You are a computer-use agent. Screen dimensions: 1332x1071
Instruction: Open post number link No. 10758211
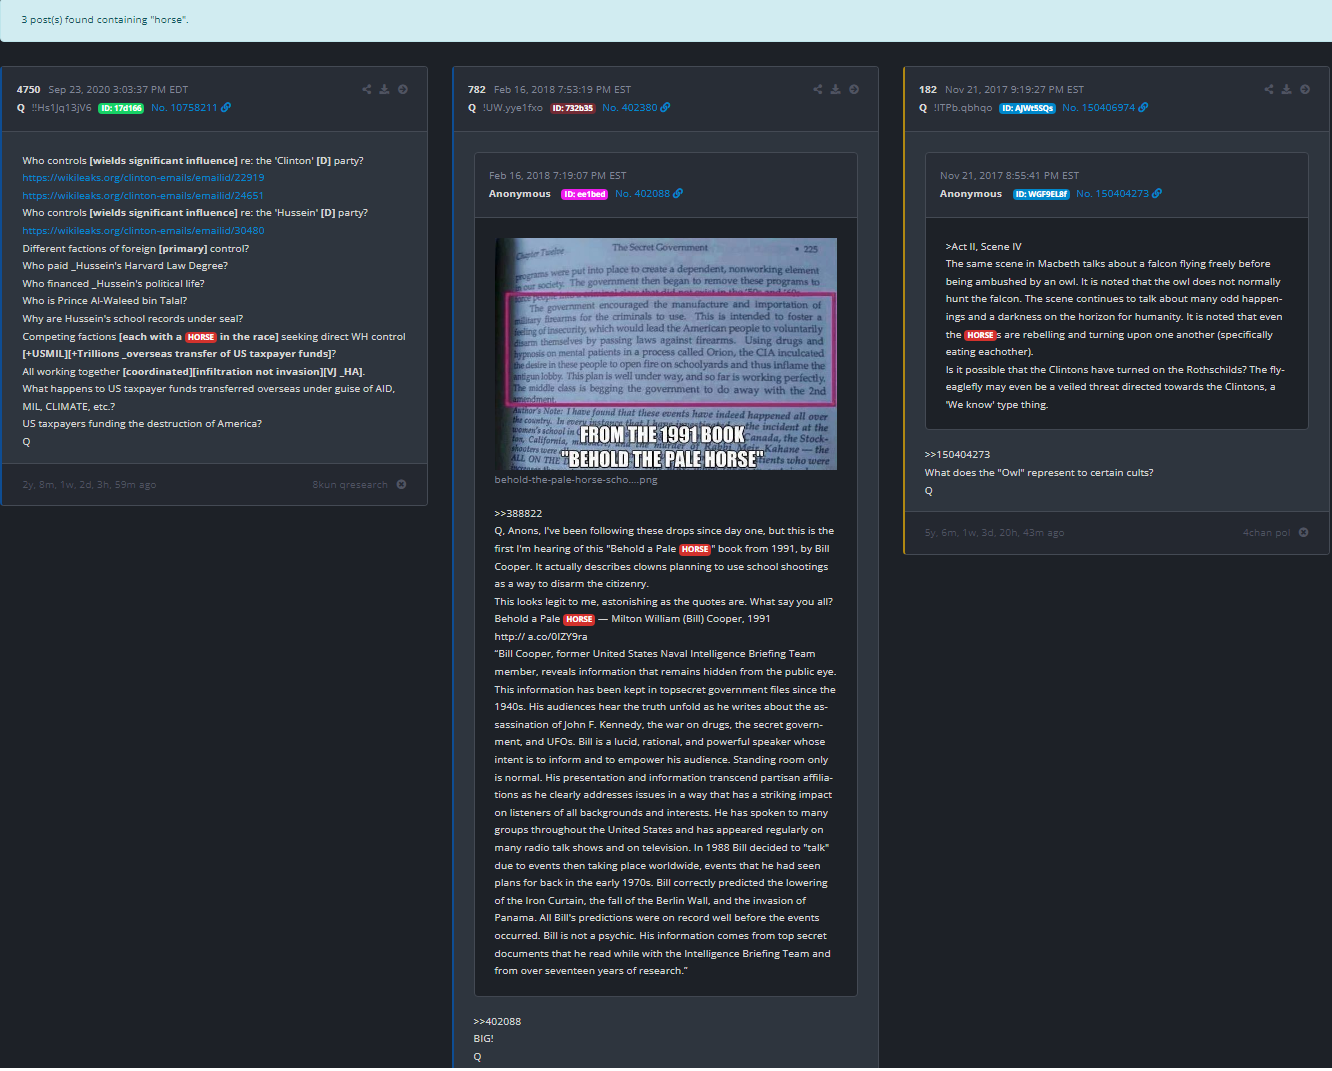[184, 108]
